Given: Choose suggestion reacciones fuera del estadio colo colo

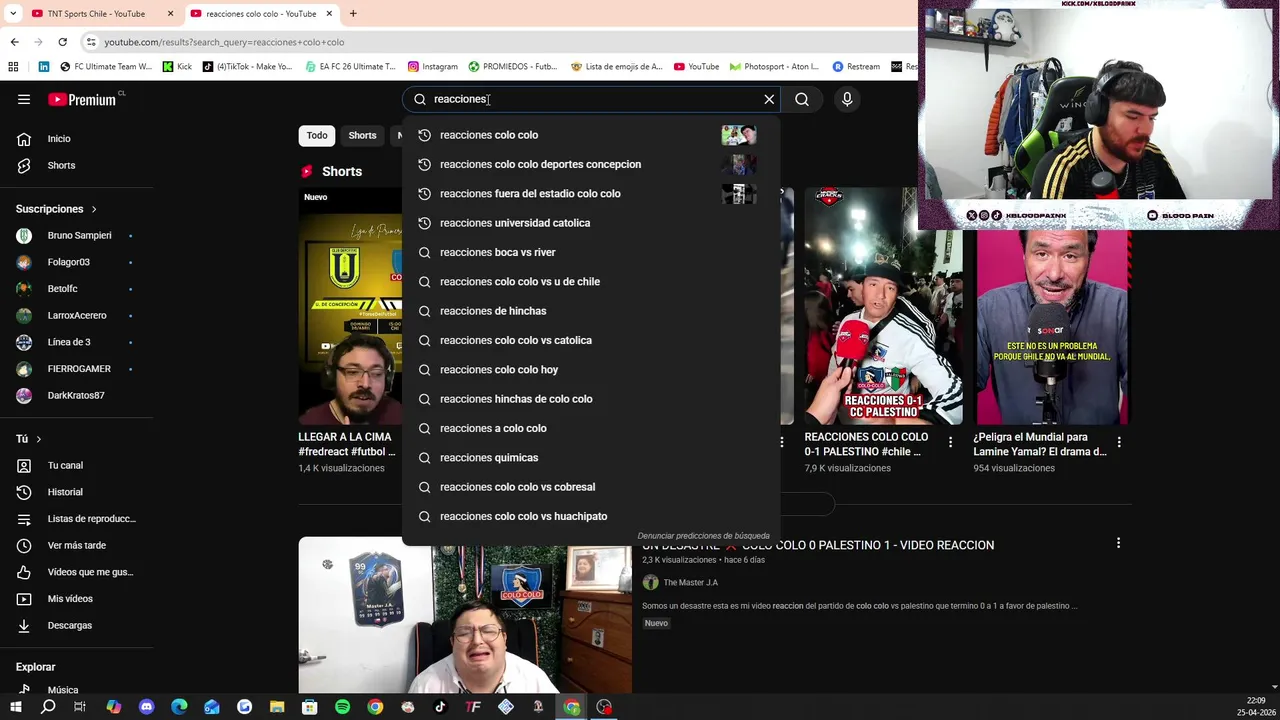Looking at the screenshot, I should point(591,194).
